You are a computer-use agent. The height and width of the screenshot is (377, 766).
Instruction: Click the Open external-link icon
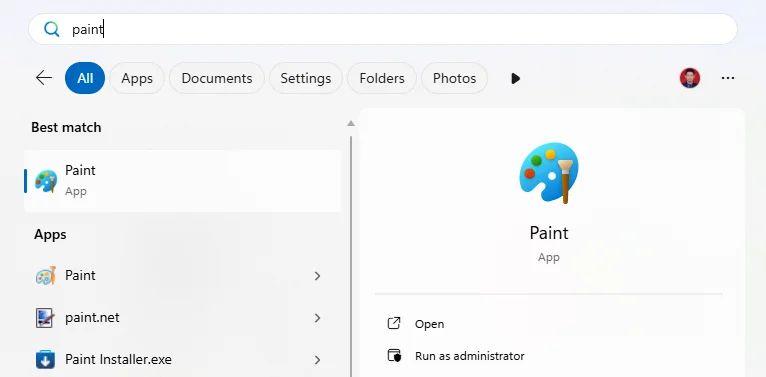394,323
